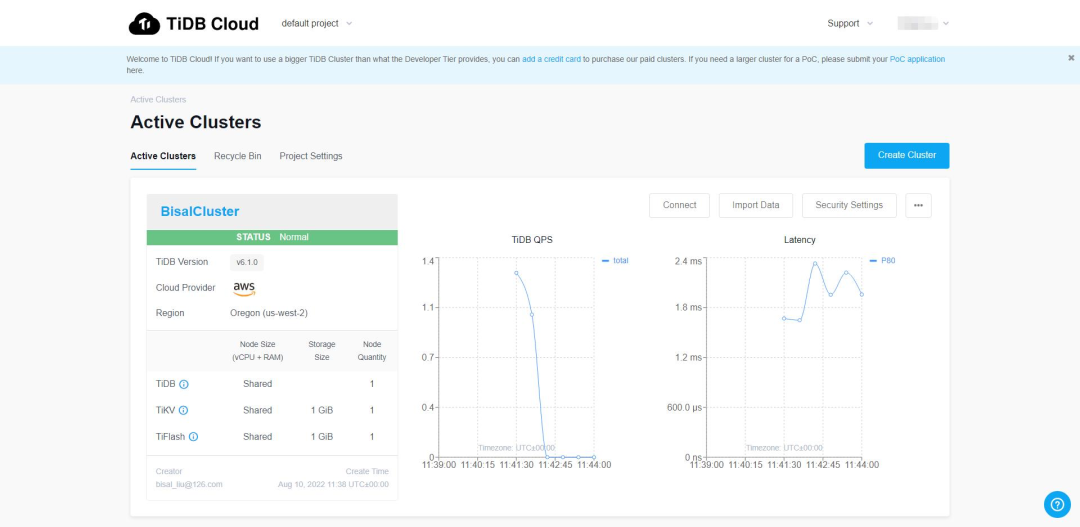Toggle the P80 legend in Latency chart
This screenshot has width=1080, height=527.
pyautogui.click(x=882, y=260)
